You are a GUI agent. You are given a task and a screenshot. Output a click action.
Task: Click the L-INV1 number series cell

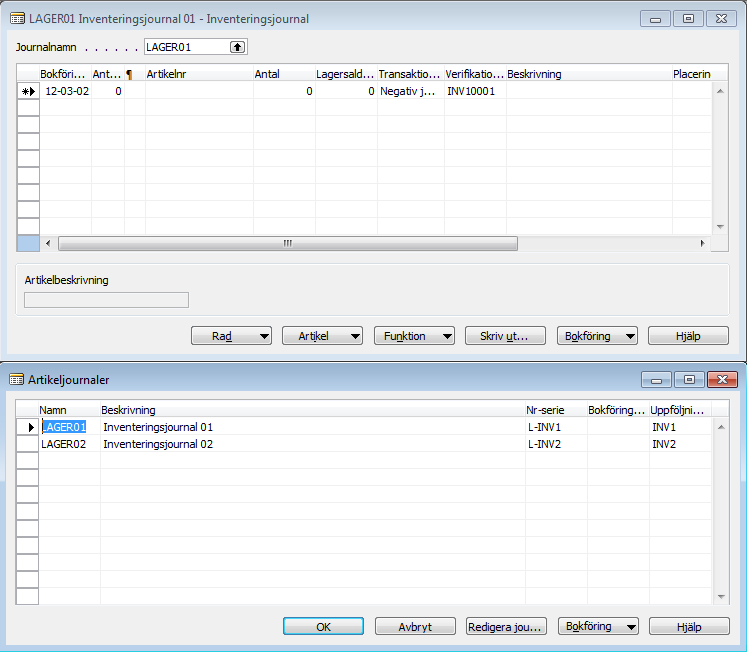[x=556, y=427]
